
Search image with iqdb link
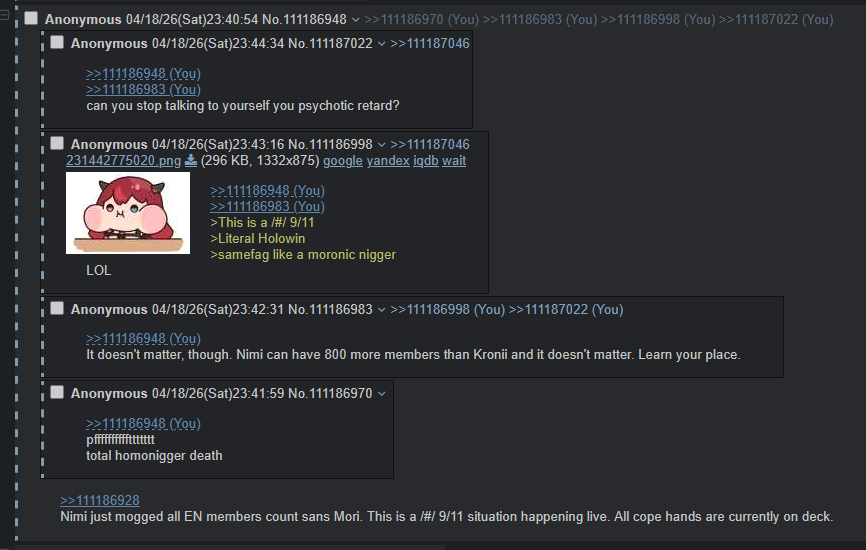click(x=426, y=161)
